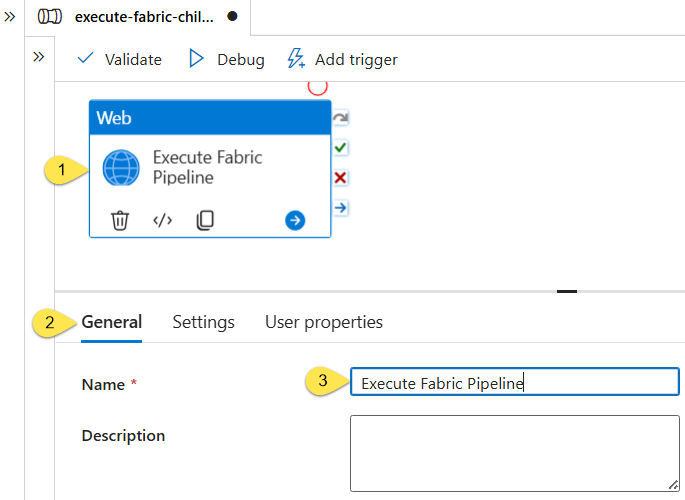
Task: Click the Name input field
Action: coord(515,382)
